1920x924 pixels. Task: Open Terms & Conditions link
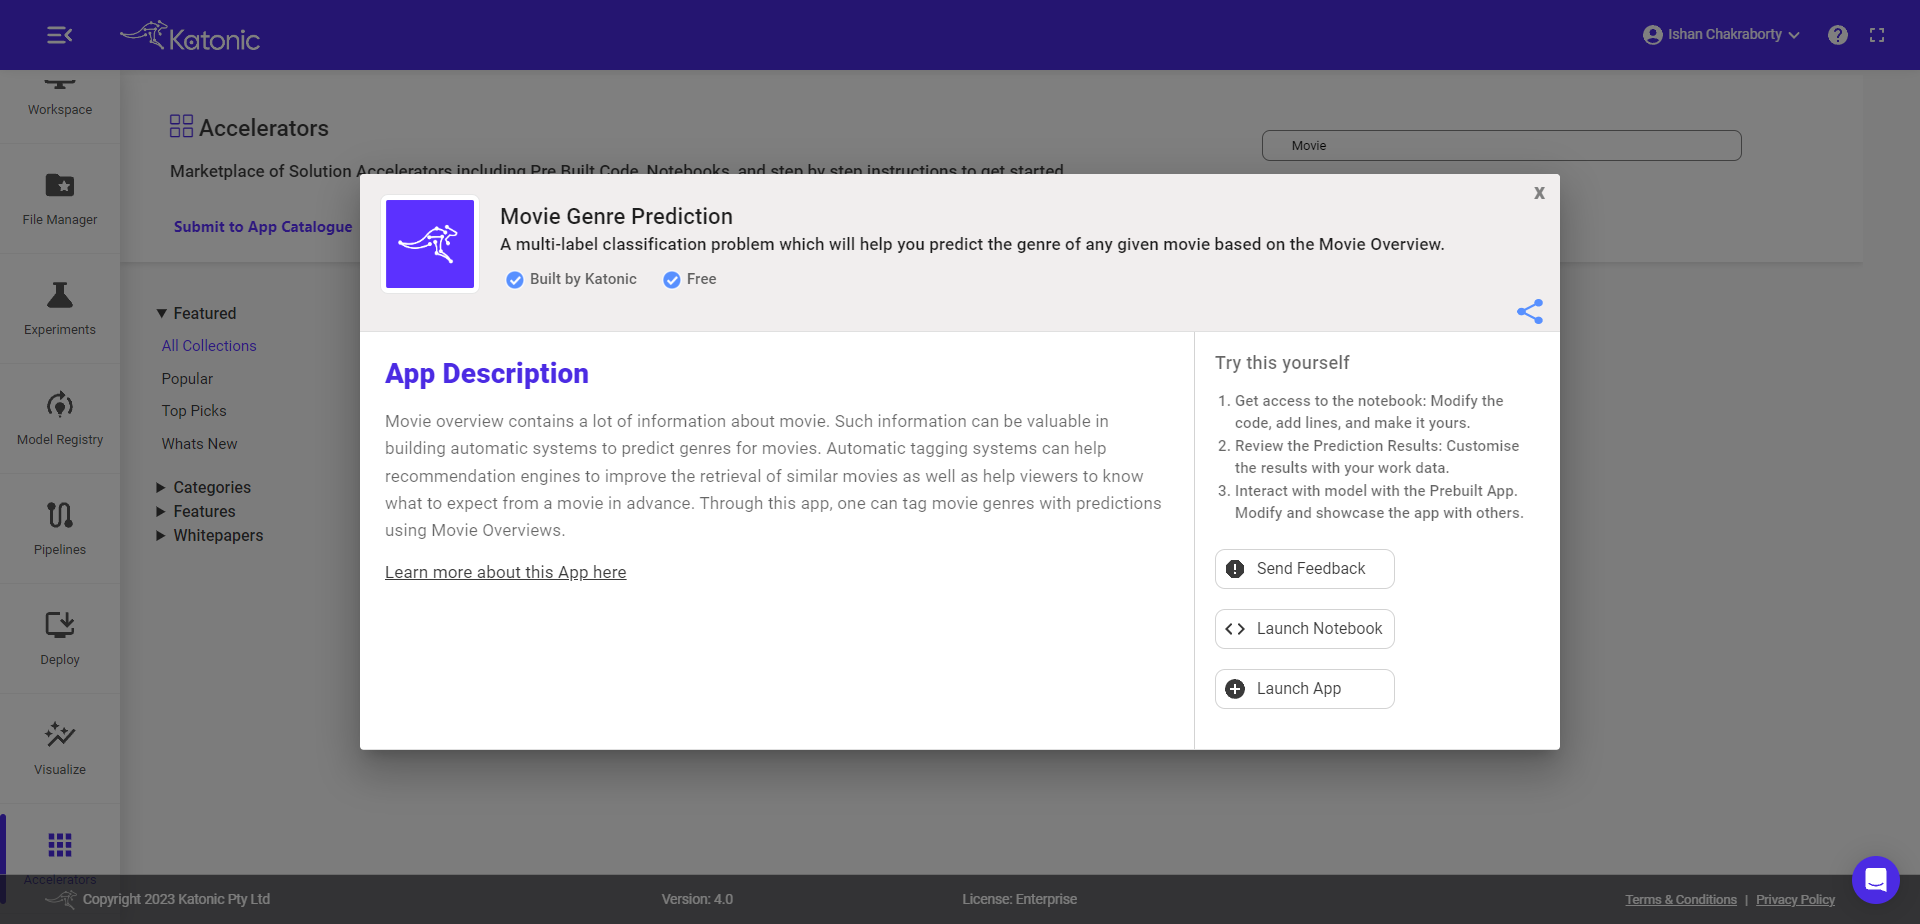[x=1680, y=900]
